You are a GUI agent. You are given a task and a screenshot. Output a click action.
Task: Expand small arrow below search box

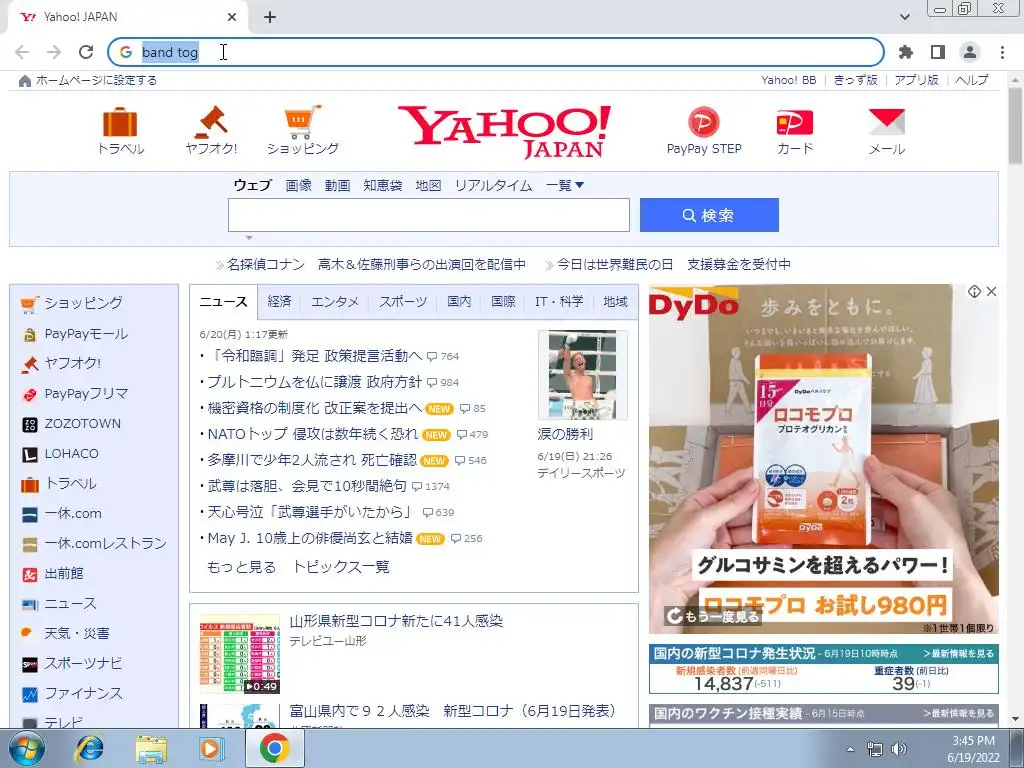pos(249,238)
